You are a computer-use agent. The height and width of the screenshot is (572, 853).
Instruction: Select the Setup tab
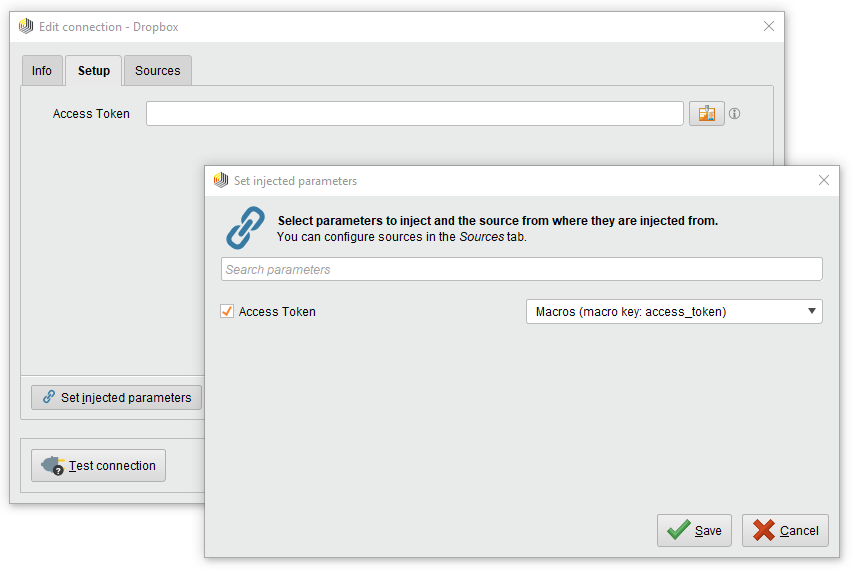coord(94,71)
